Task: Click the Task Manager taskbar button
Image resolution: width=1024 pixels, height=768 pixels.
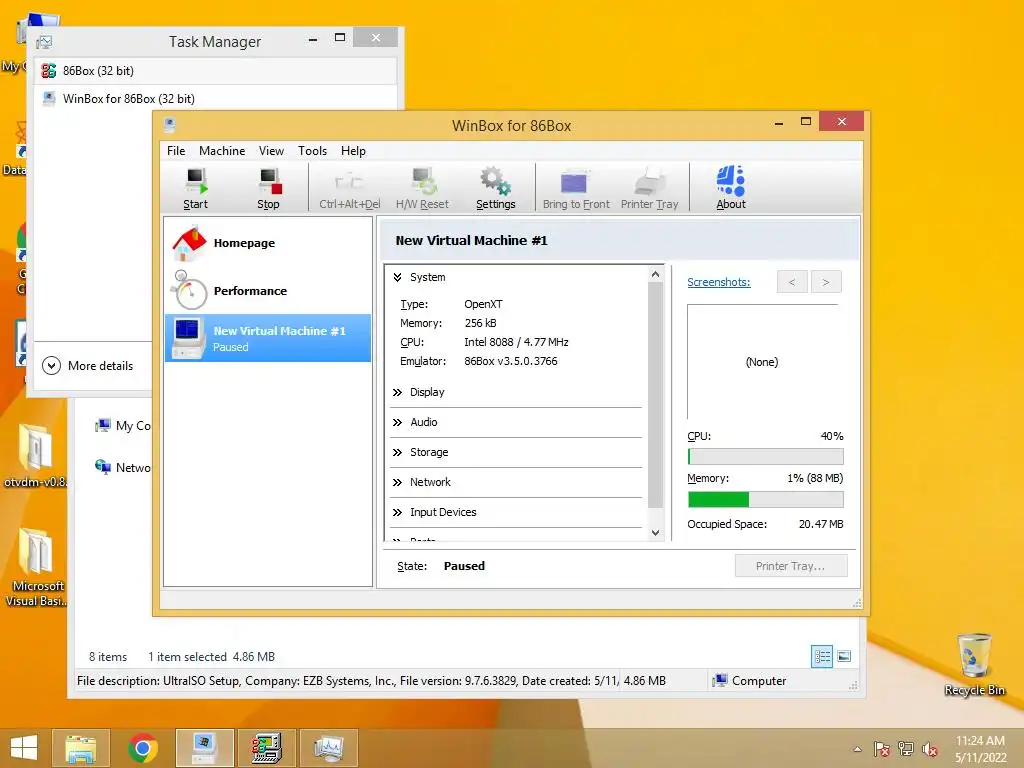Action: click(328, 748)
